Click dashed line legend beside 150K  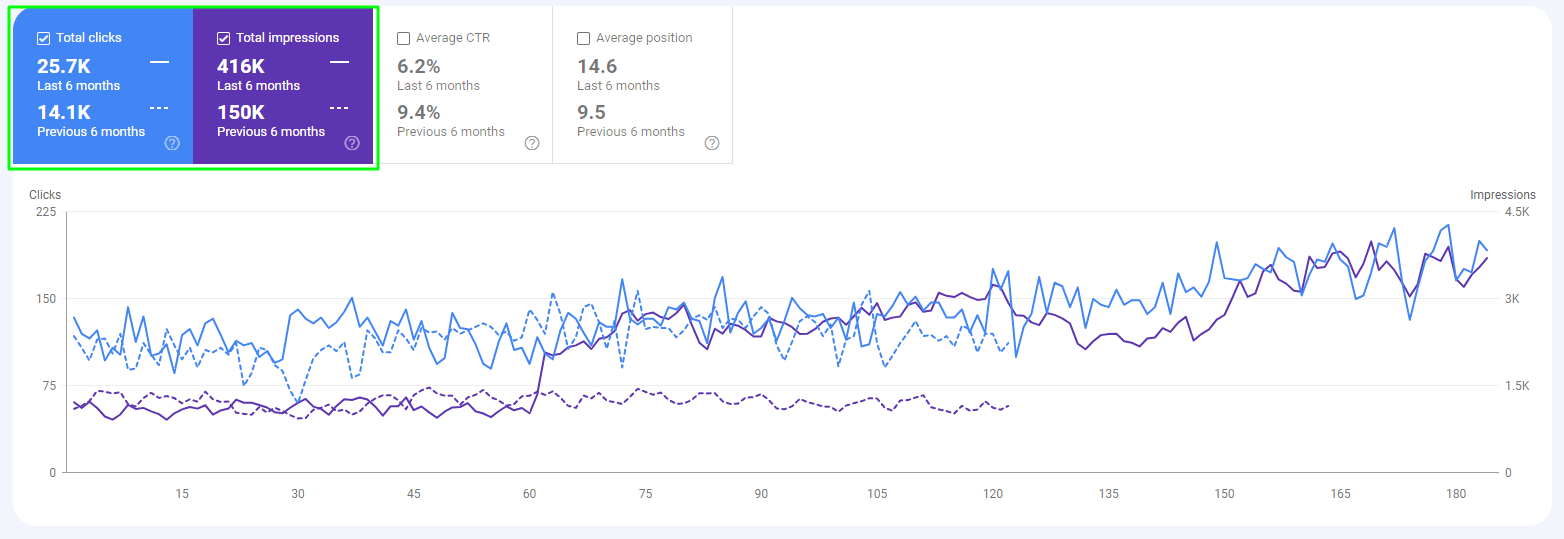[x=339, y=107]
